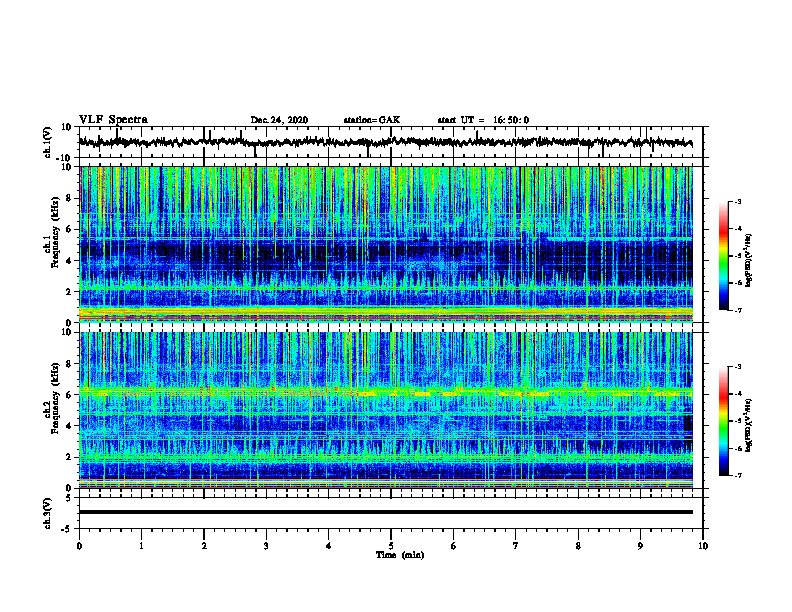The height and width of the screenshot is (612, 792).
Task: Click the "ch.3(V)" axis label
Action: [48, 513]
